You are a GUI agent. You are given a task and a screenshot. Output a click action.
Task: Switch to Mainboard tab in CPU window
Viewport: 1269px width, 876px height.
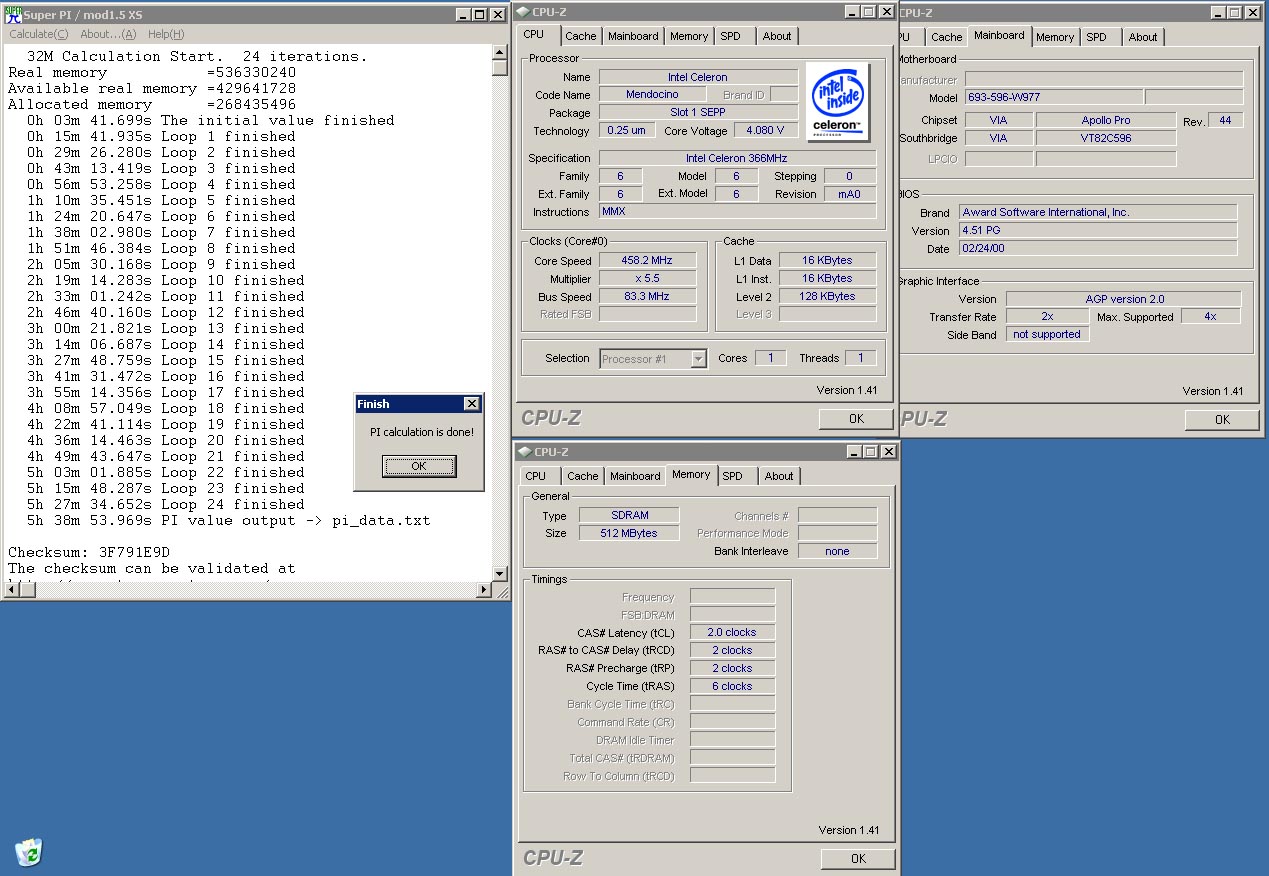634,36
